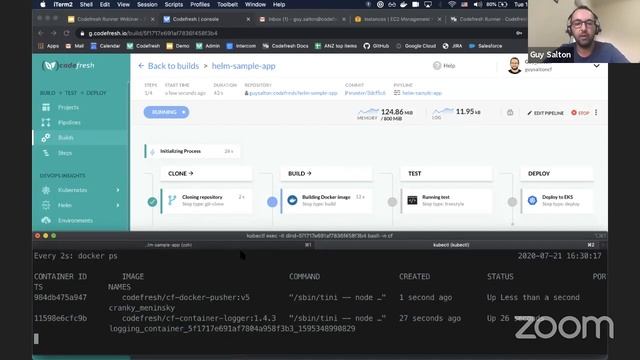Open the Salesforce bookmark
This screenshot has height=360, width=640.
(486, 46)
